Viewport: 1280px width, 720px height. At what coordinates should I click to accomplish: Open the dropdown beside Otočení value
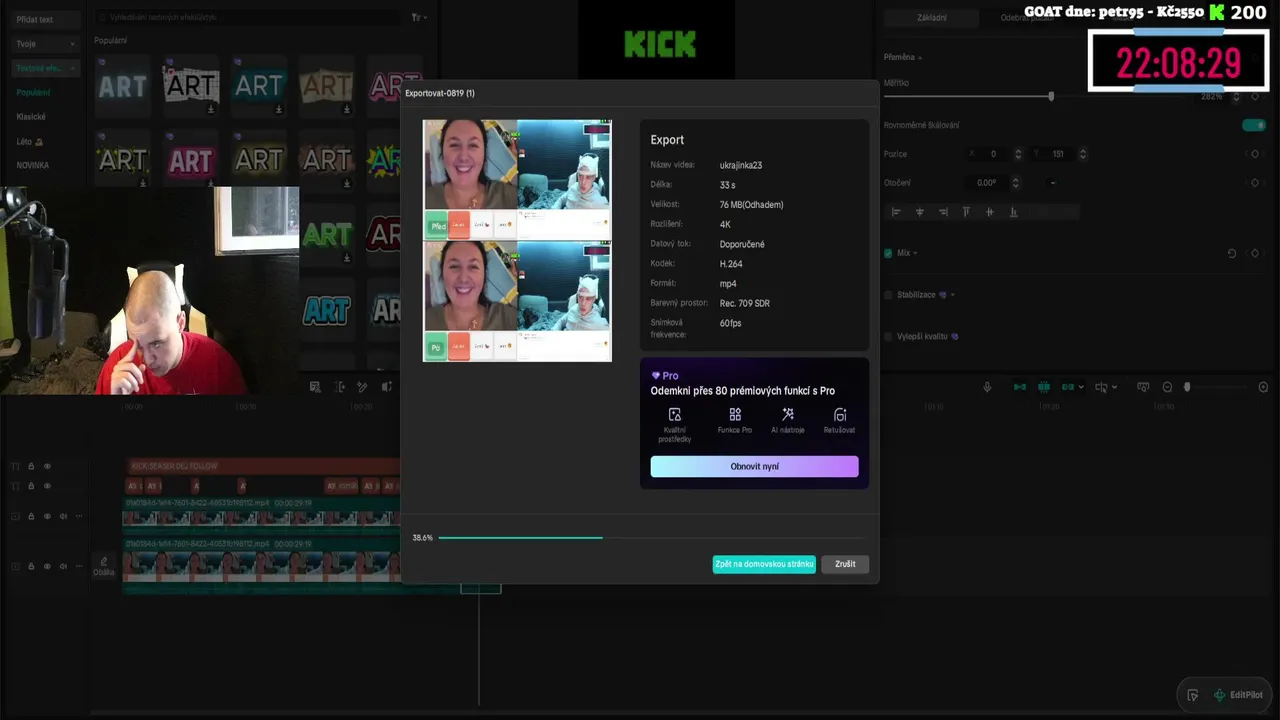[x=1052, y=183]
